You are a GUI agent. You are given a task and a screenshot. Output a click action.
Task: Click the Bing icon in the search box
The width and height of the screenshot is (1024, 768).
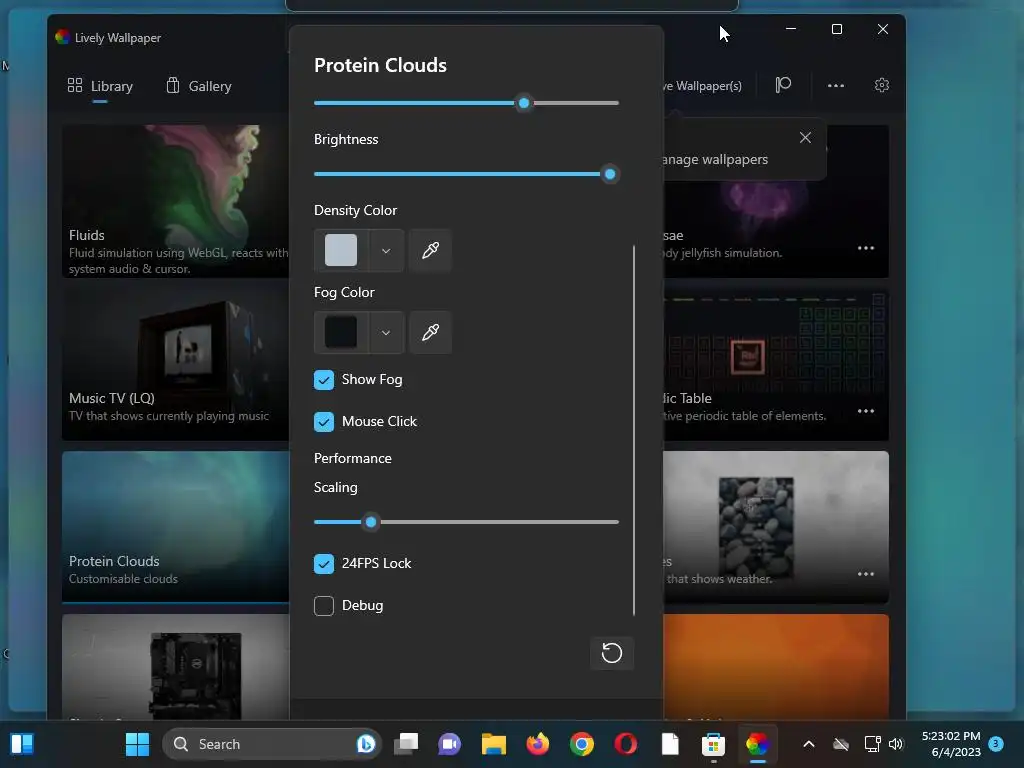pyautogui.click(x=366, y=744)
